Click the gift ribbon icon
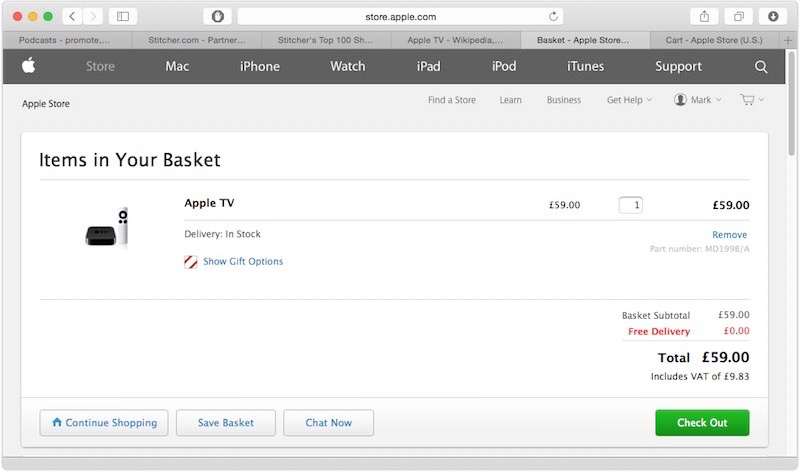 191,262
